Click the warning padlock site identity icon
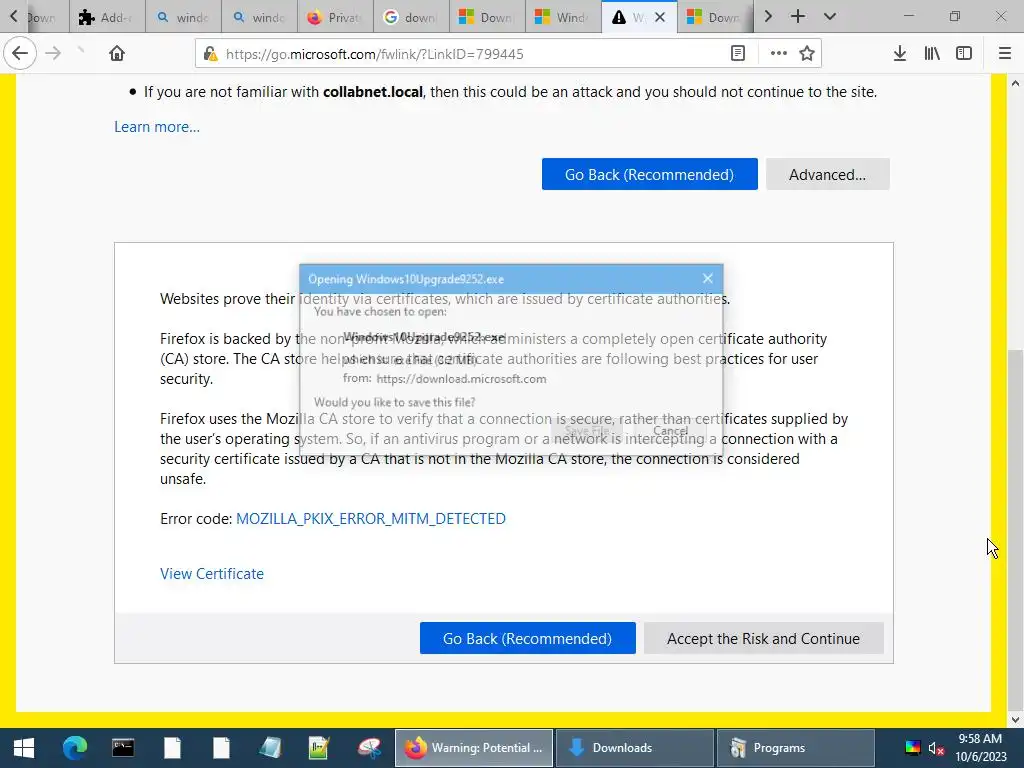The image size is (1024, 768). (x=210, y=54)
